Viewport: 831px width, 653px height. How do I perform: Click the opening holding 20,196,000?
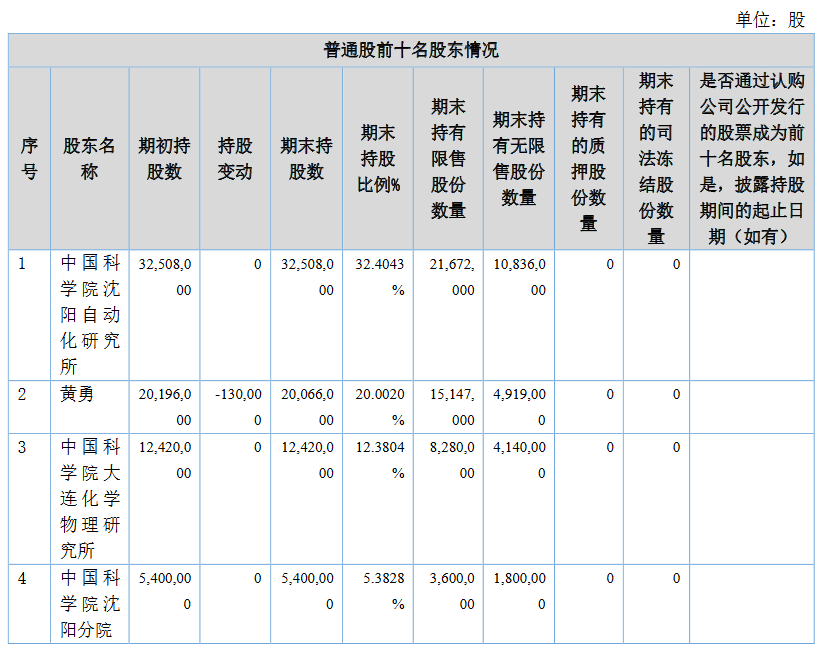pos(165,407)
